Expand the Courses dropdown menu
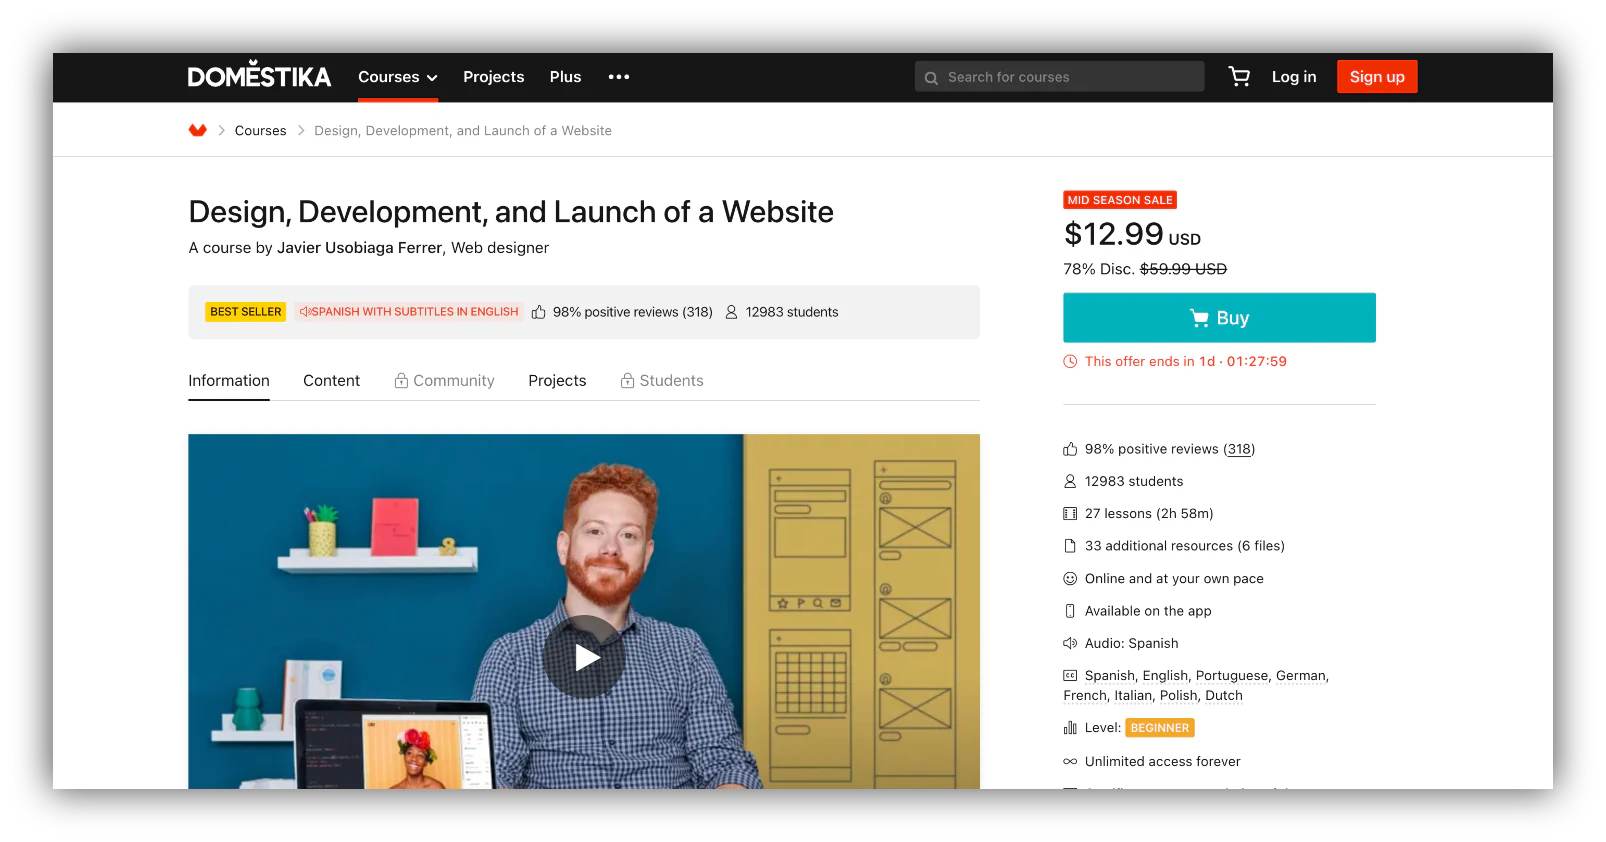1606x842 pixels. [x=398, y=77]
